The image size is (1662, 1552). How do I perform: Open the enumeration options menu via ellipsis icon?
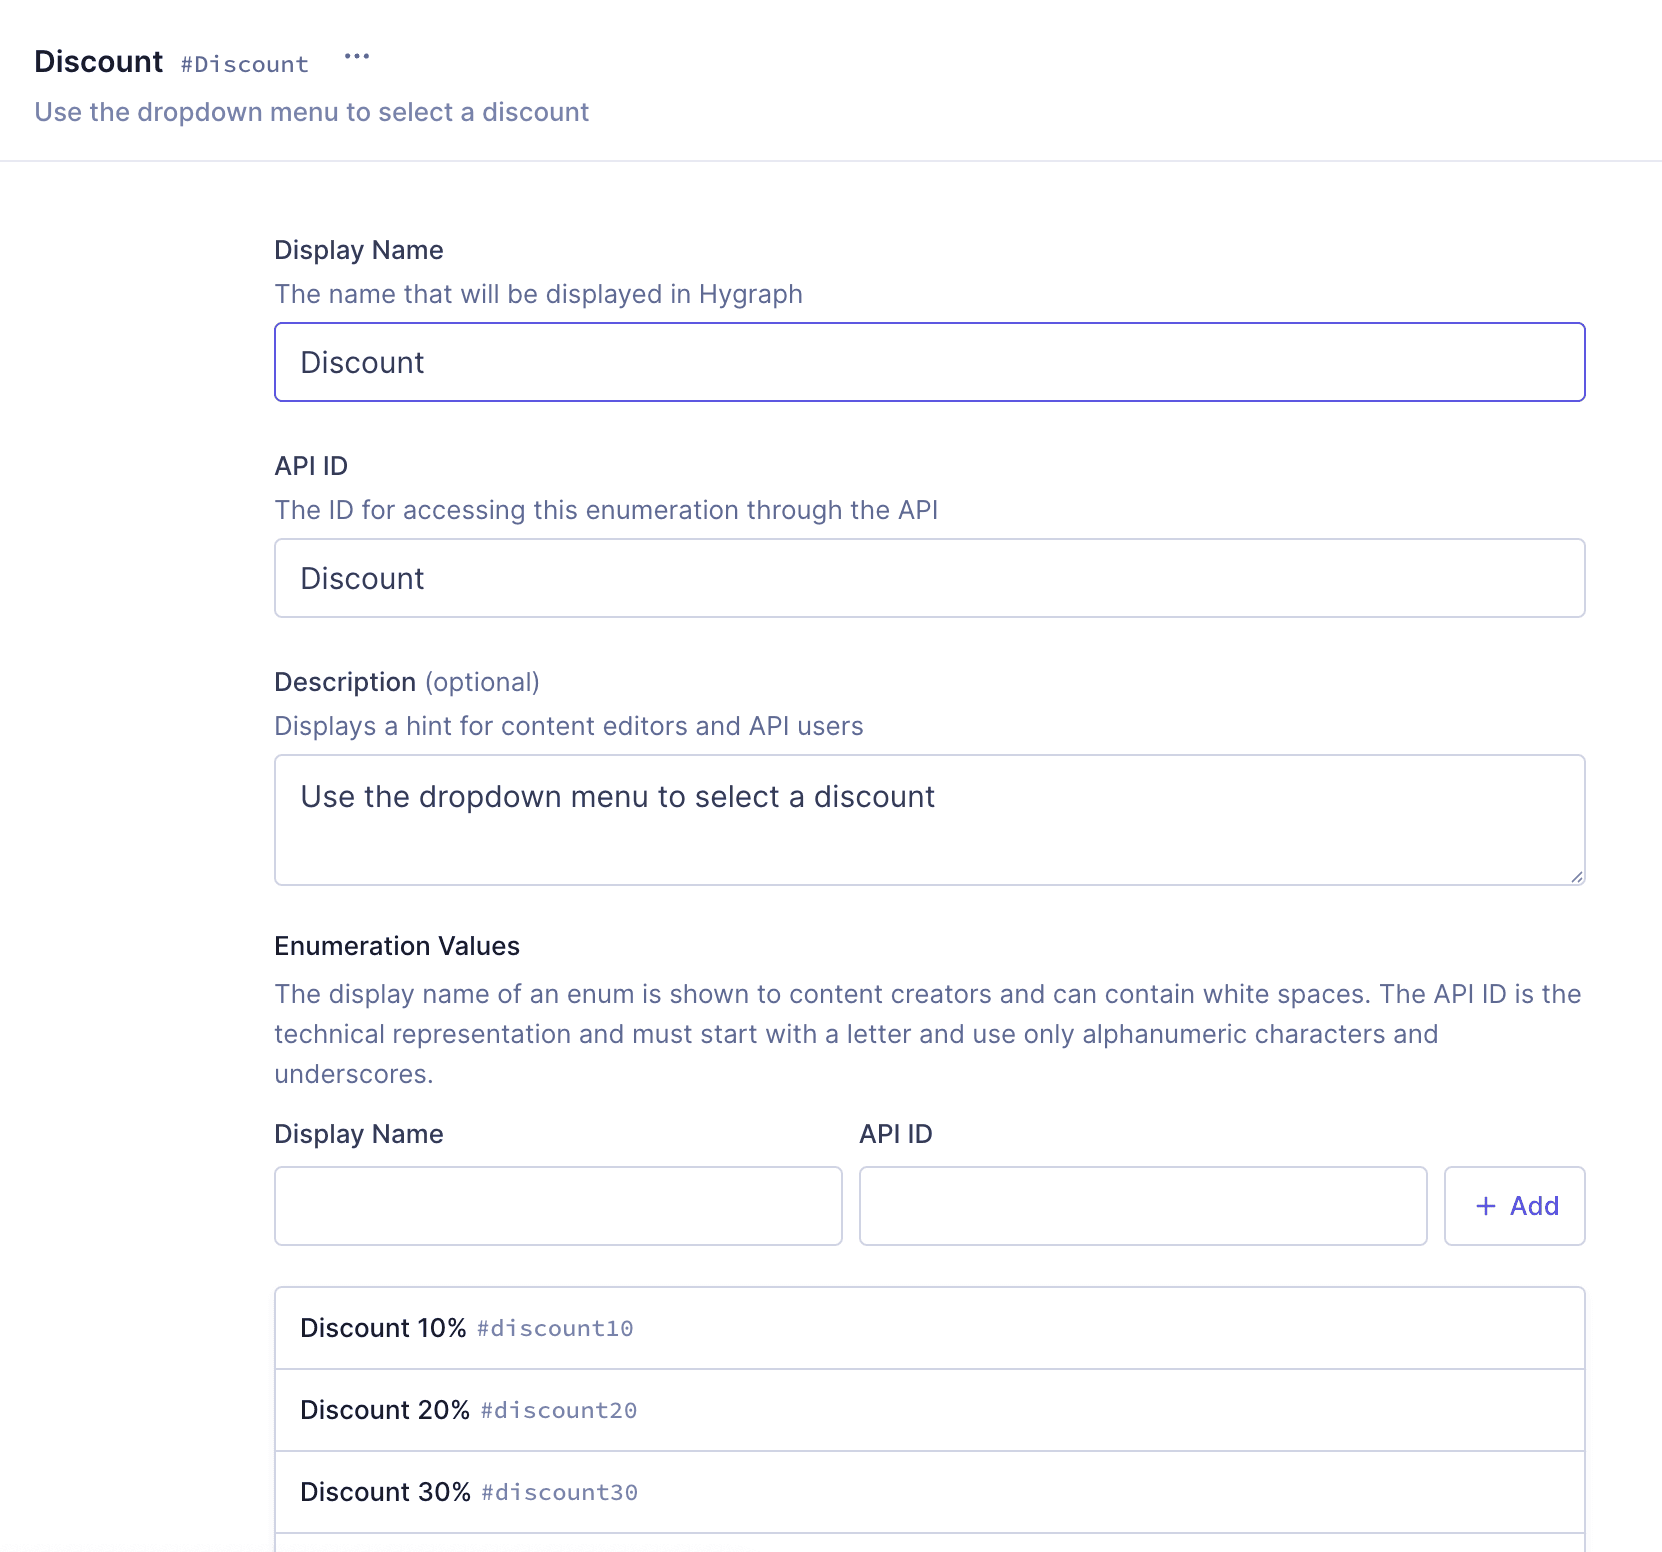(x=357, y=57)
